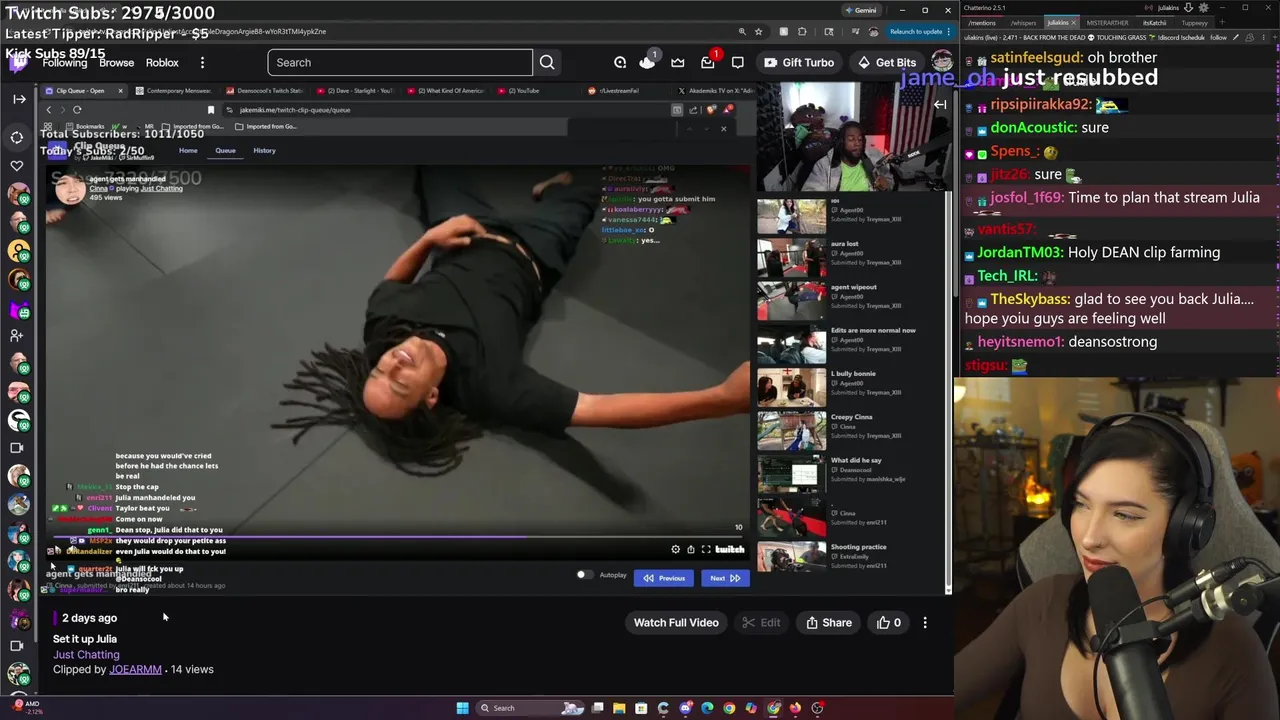Click the Get Bits button

887,63
